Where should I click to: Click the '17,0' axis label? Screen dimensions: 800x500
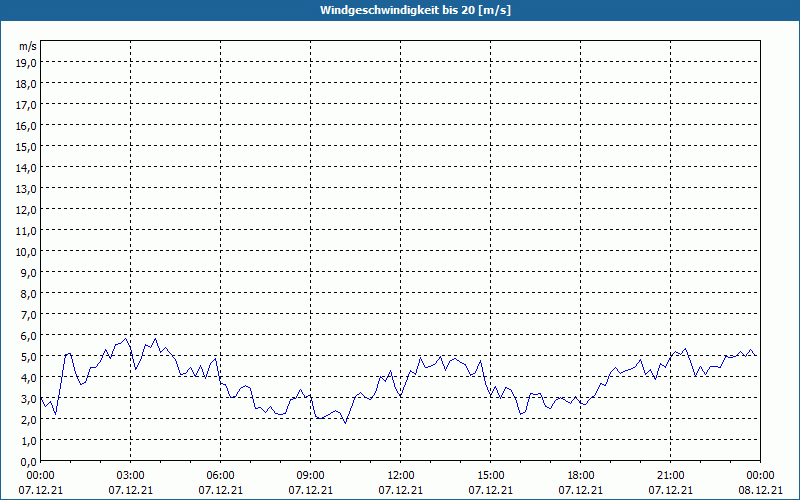pos(26,105)
